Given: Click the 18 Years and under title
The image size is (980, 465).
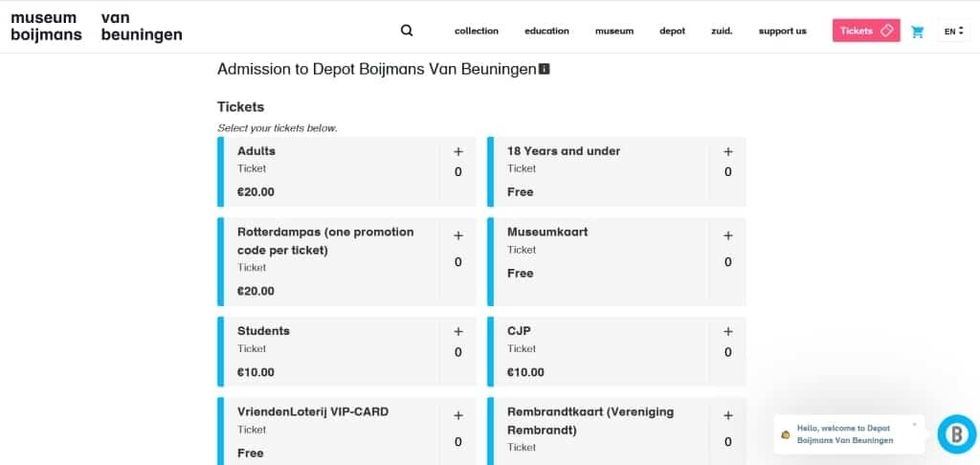Looking at the screenshot, I should point(564,151).
